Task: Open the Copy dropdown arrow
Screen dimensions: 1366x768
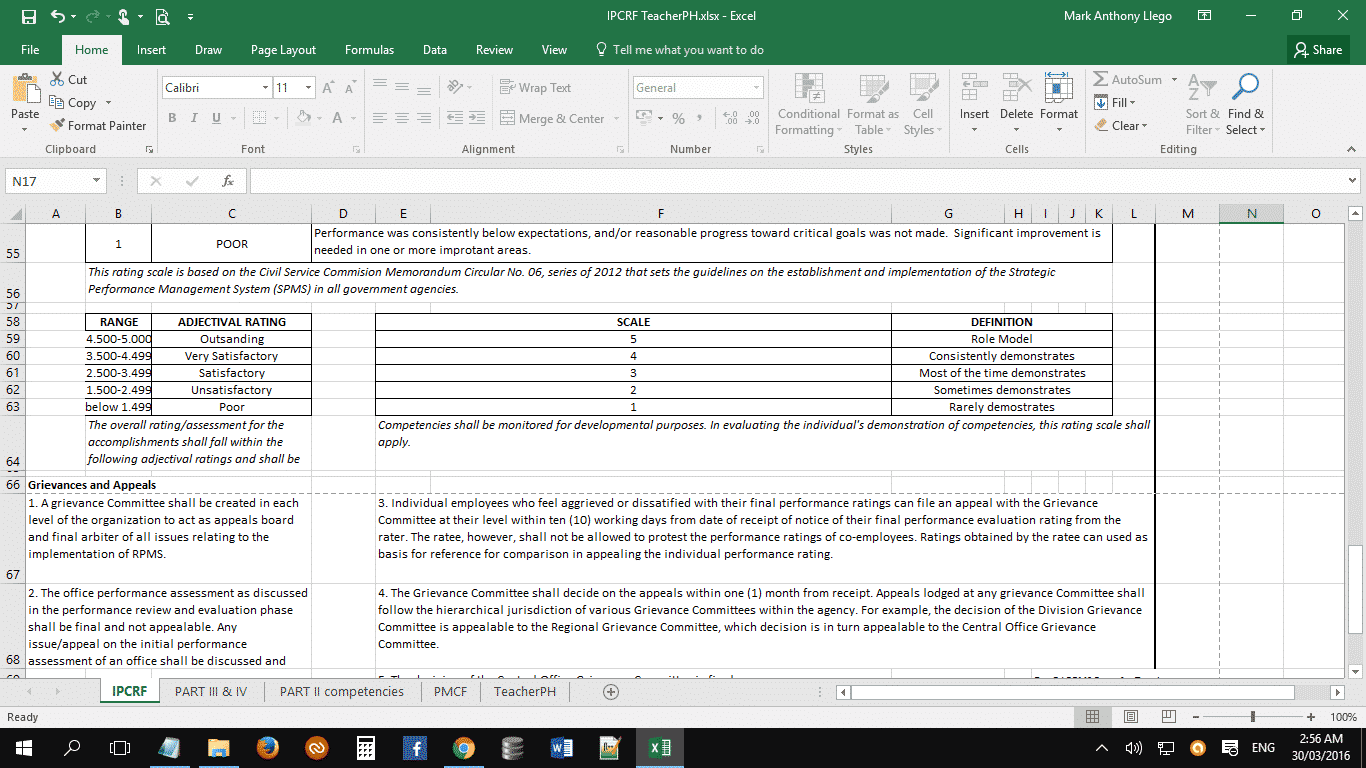Action: pos(108,103)
